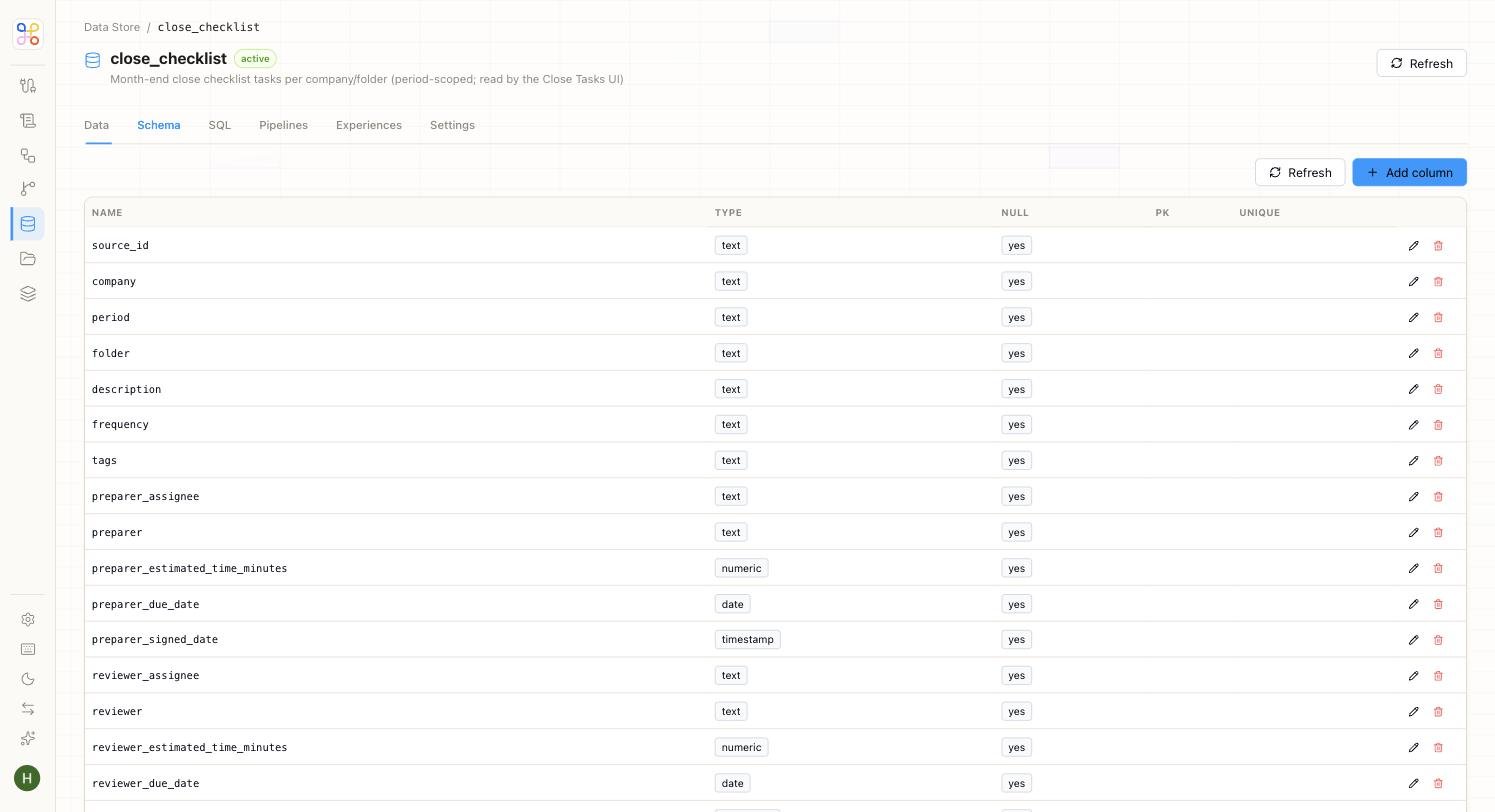Click the numeric type of preparer_estimated_time_minutes
This screenshot has height=812, width=1495.
point(741,568)
